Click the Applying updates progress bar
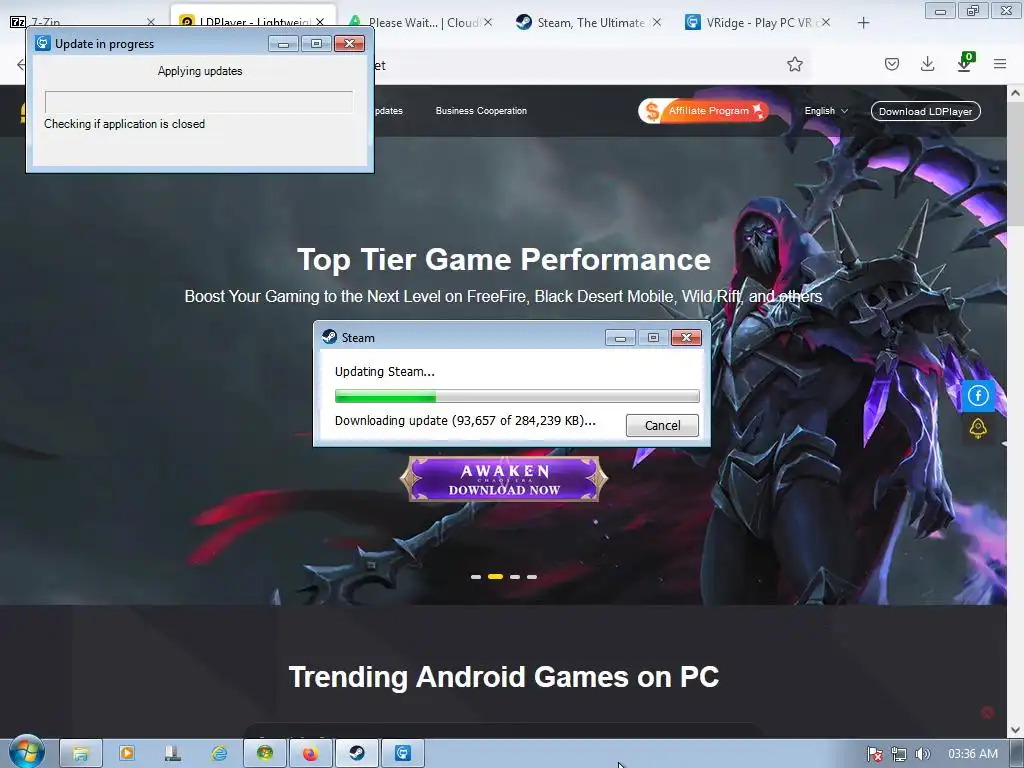 199,102
